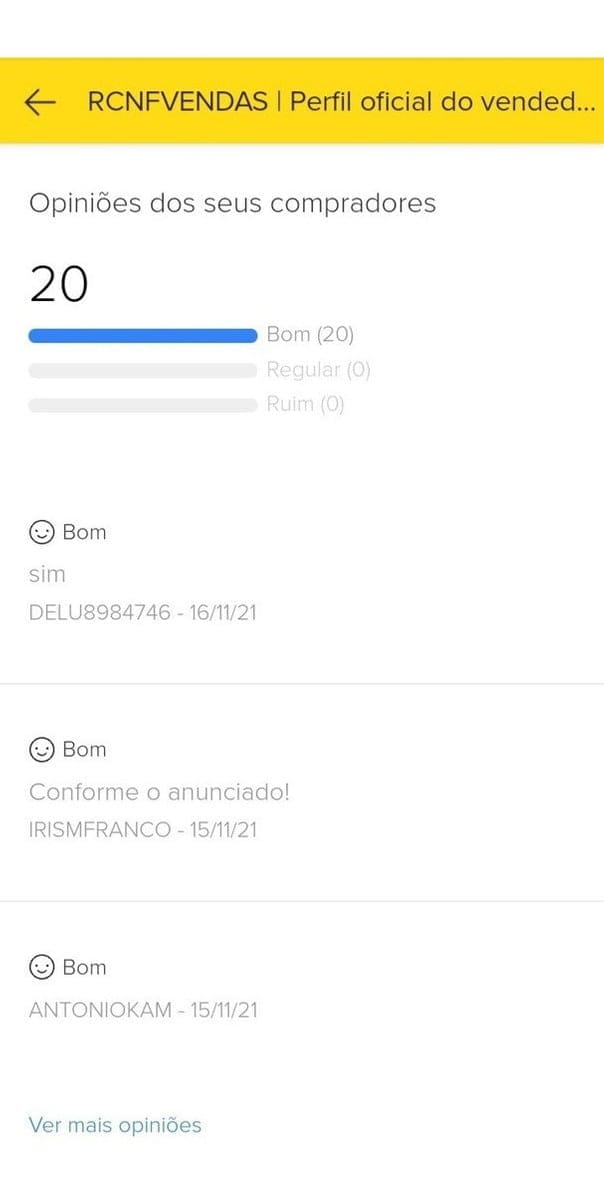Click reviewer DELU8984746 dated 16/11/21
This screenshot has height=1200, width=604.
point(143,612)
